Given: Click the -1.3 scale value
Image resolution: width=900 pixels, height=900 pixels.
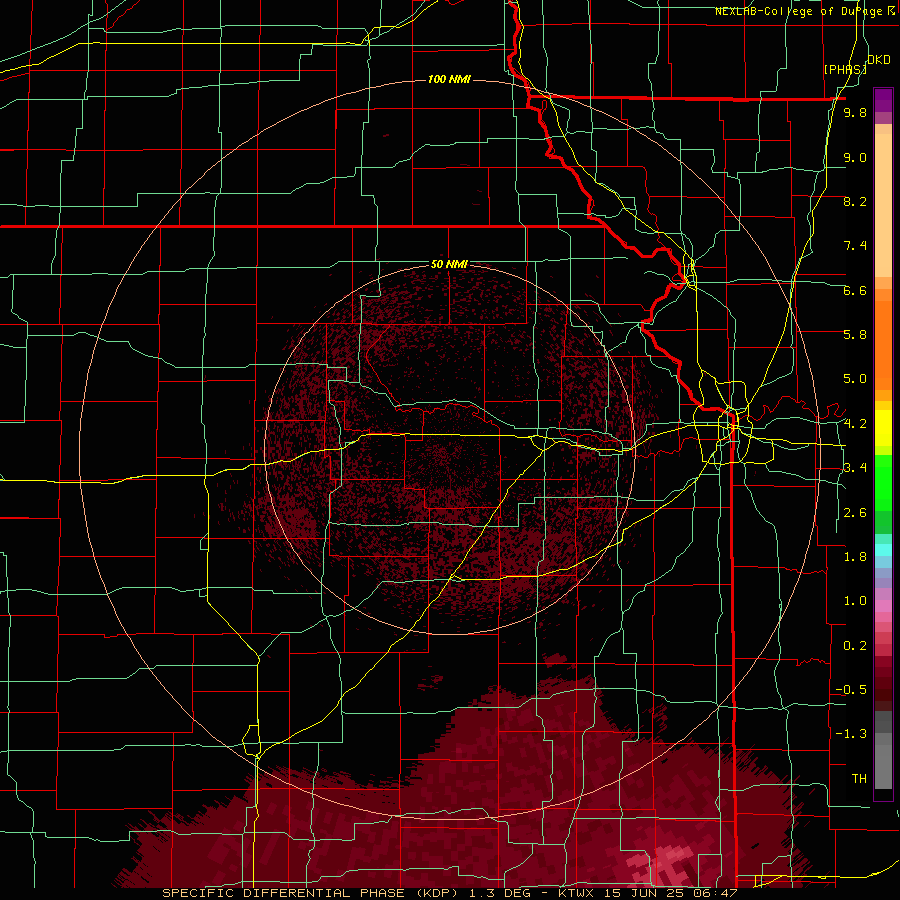Looking at the screenshot, I should coord(851,734).
